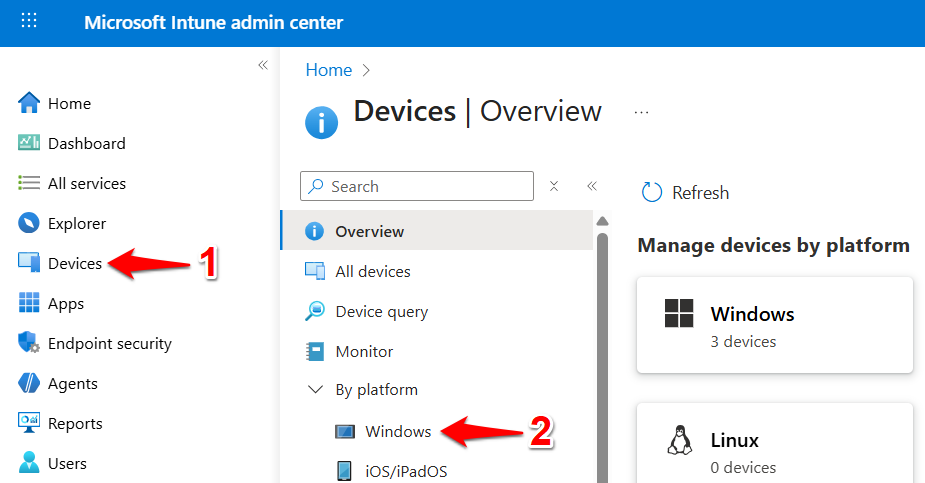Open Explorer in the sidebar
925x483 pixels.
77,224
